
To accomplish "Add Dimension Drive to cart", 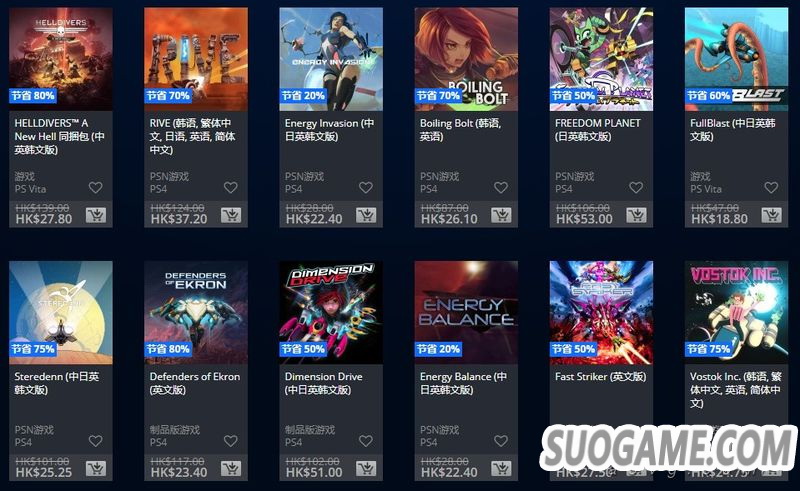I will coord(366,468).
